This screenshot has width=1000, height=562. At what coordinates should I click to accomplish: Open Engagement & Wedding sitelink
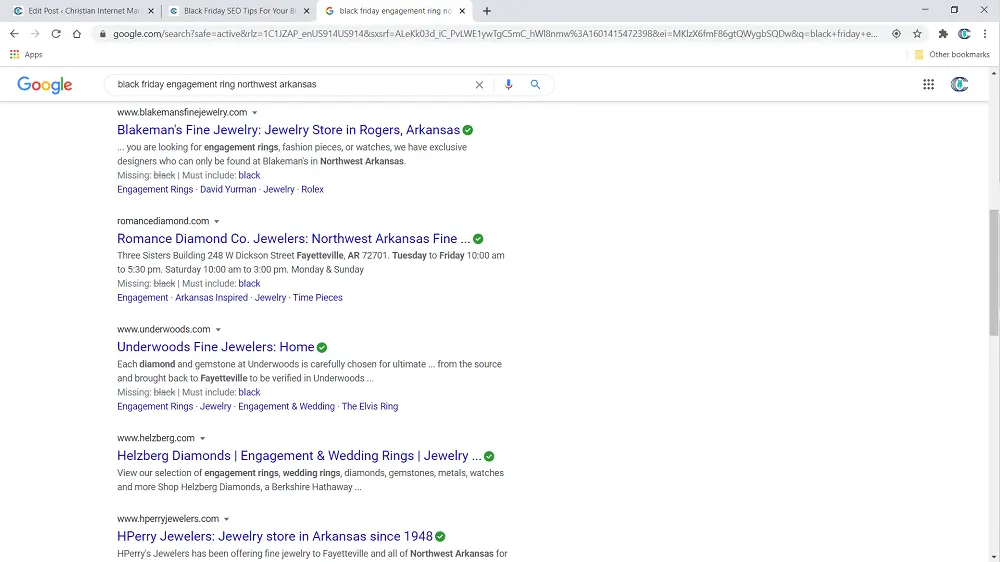[286, 406]
